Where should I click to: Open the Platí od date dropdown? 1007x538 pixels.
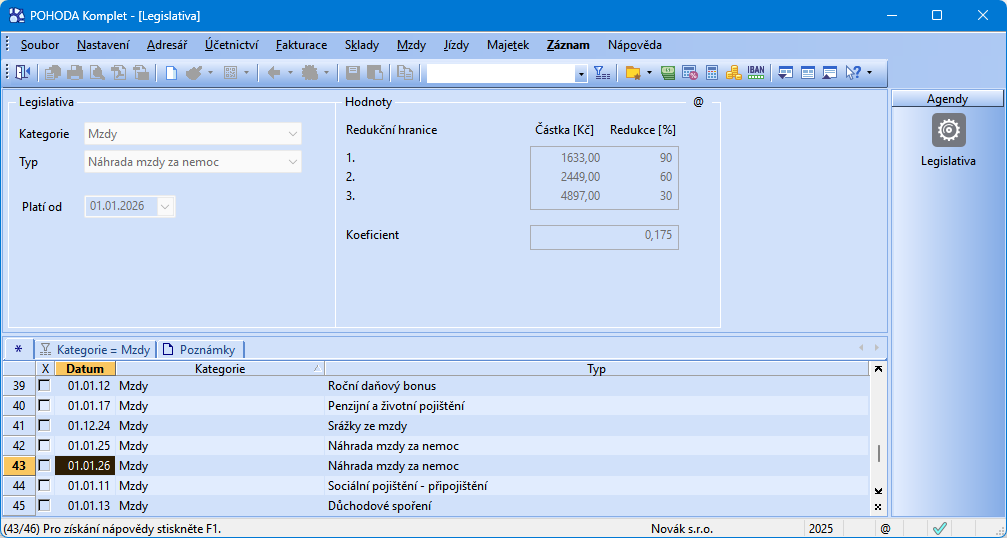[166, 207]
